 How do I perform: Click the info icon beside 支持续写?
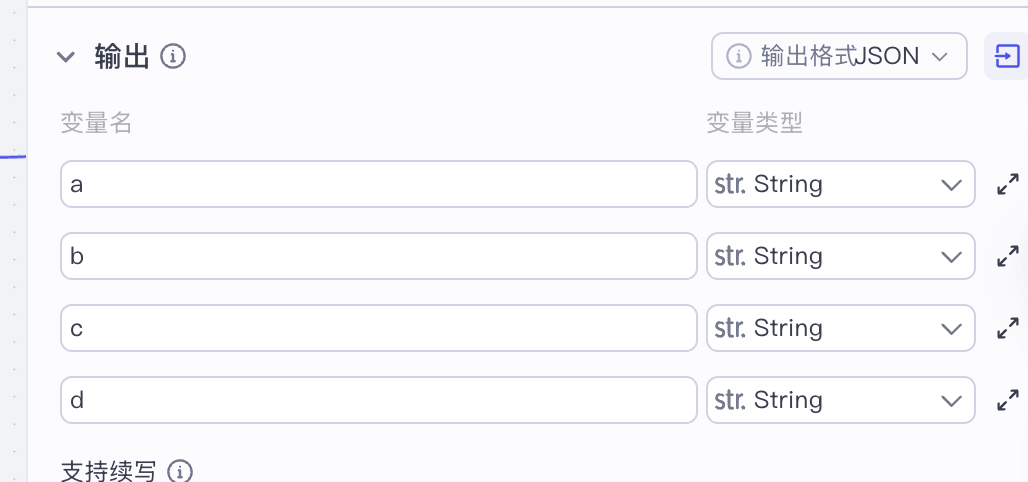click(180, 471)
